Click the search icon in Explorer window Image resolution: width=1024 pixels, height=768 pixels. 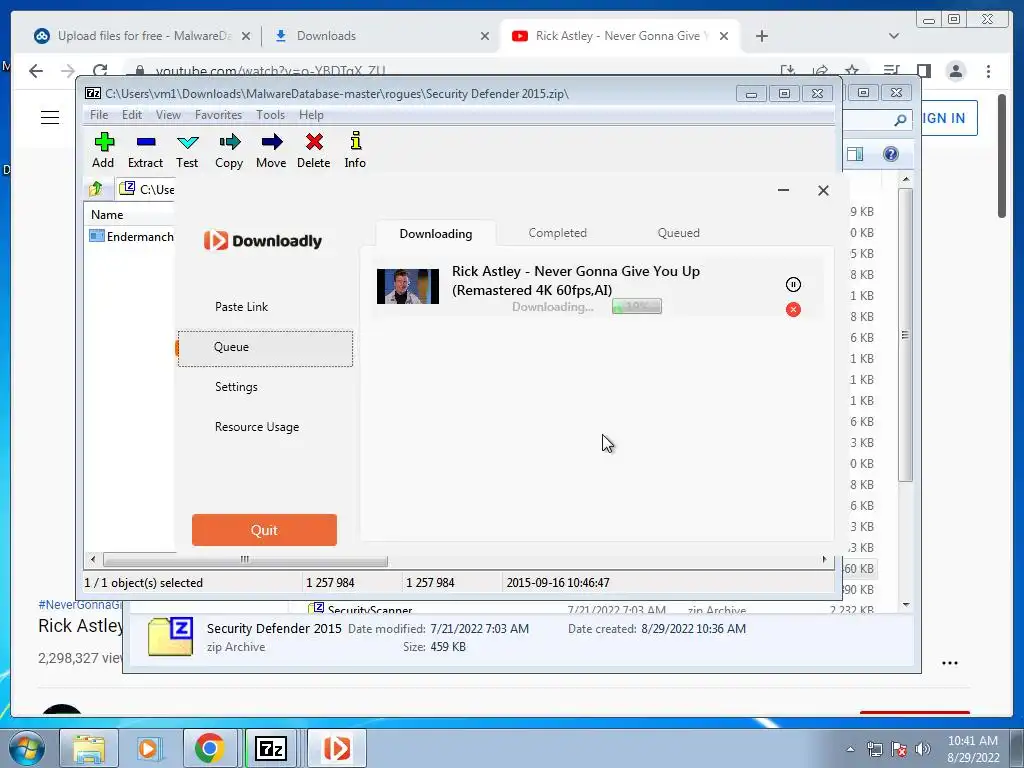(x=900, y=120)
